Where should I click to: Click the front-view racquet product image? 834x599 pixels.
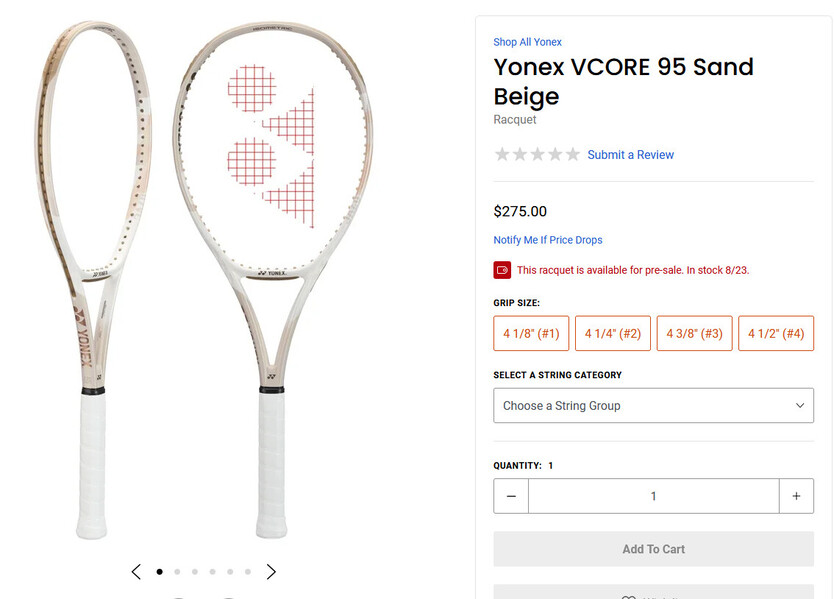(273, 279)
